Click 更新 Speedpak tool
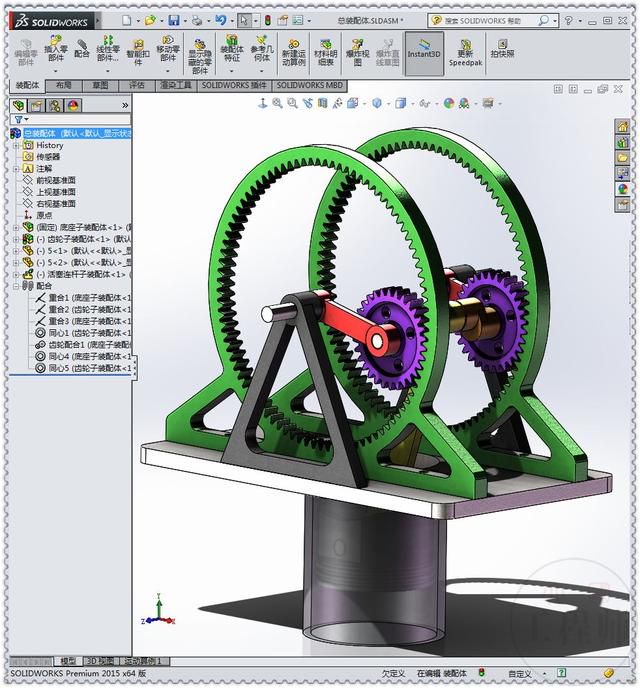 [x=465, y=52]
